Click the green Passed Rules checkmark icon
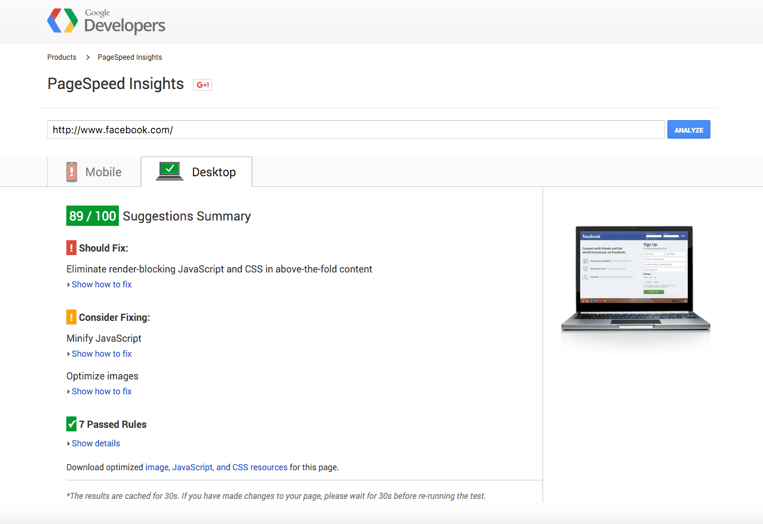Viewport: 763px width, 524px height. click(x=71, y=424)
